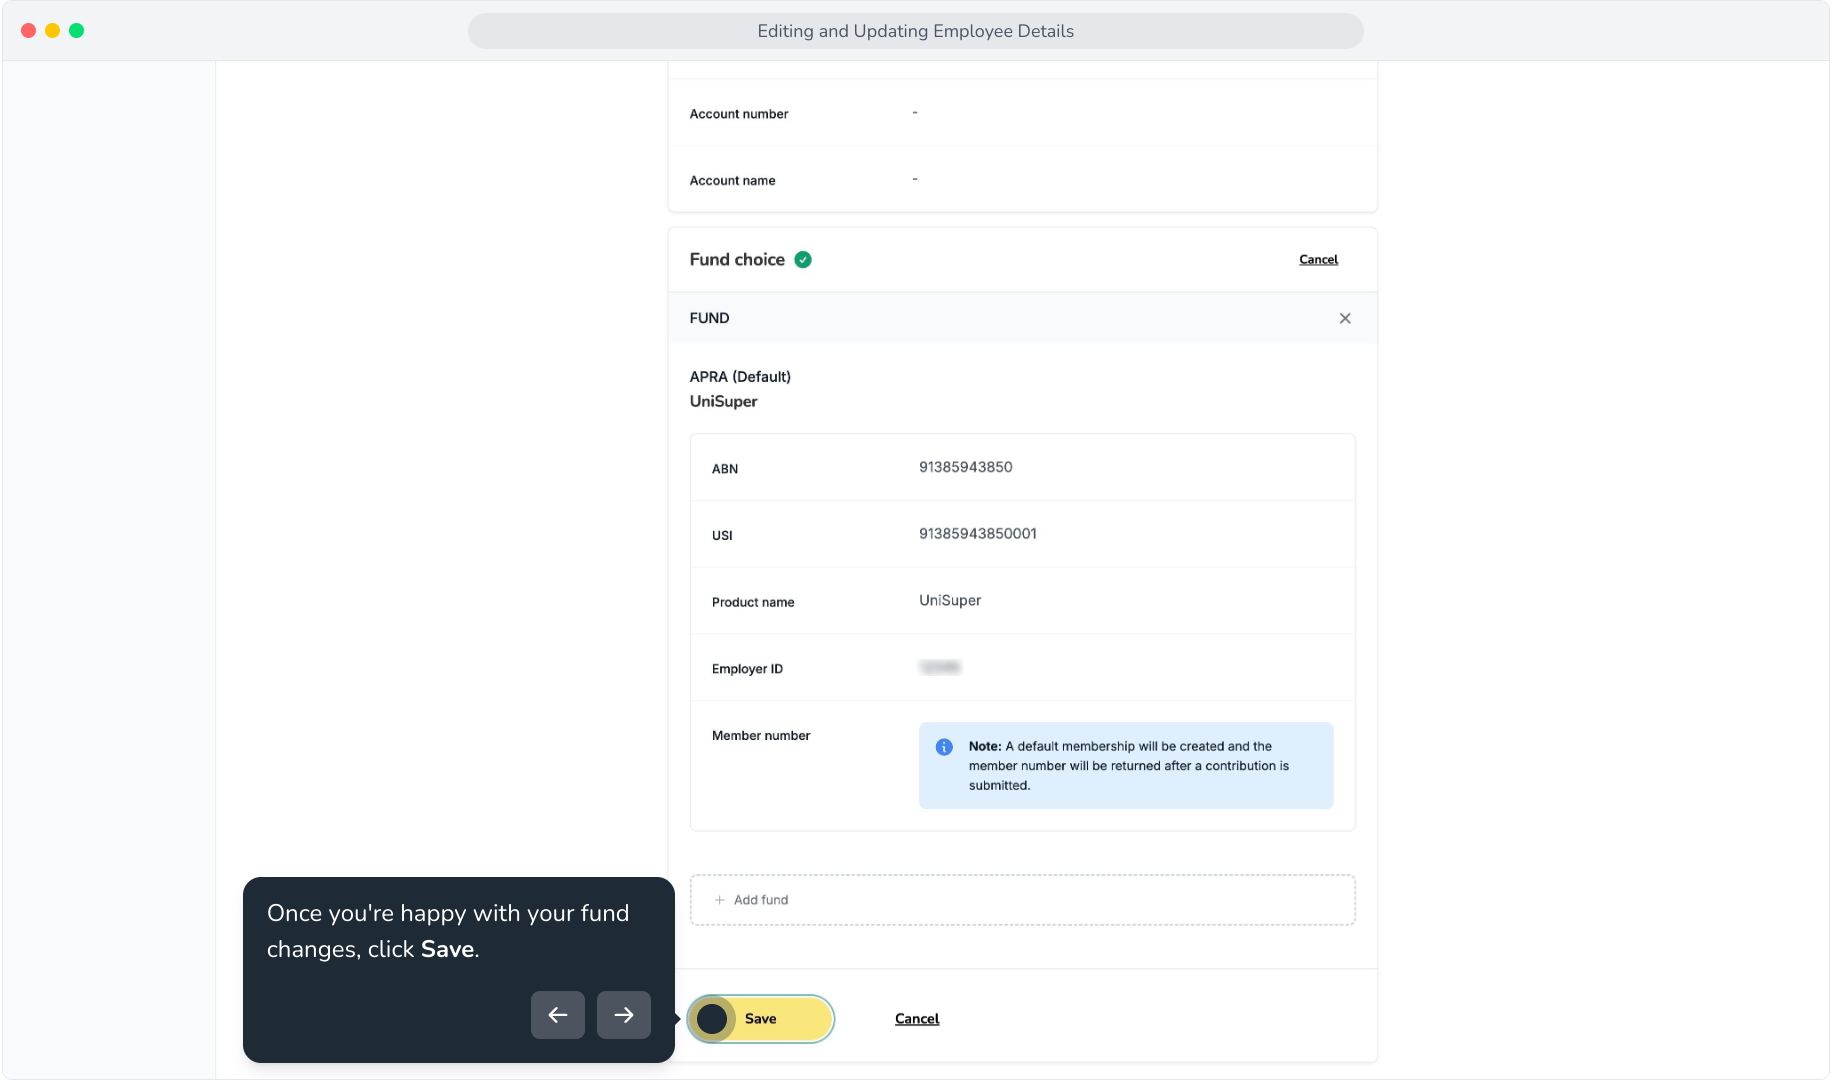Go to previous tutorial step arrow

pyautogui.click(x=558, y=1015)
